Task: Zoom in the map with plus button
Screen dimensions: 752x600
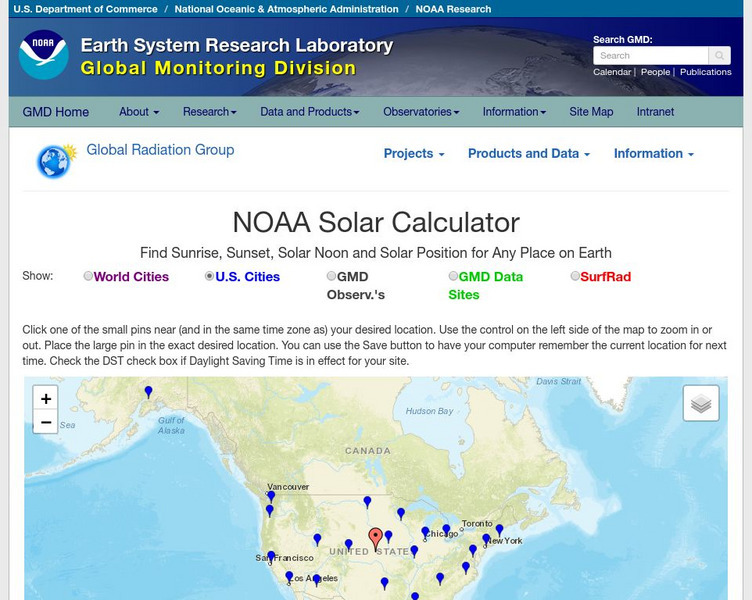Action: point(46,399)
